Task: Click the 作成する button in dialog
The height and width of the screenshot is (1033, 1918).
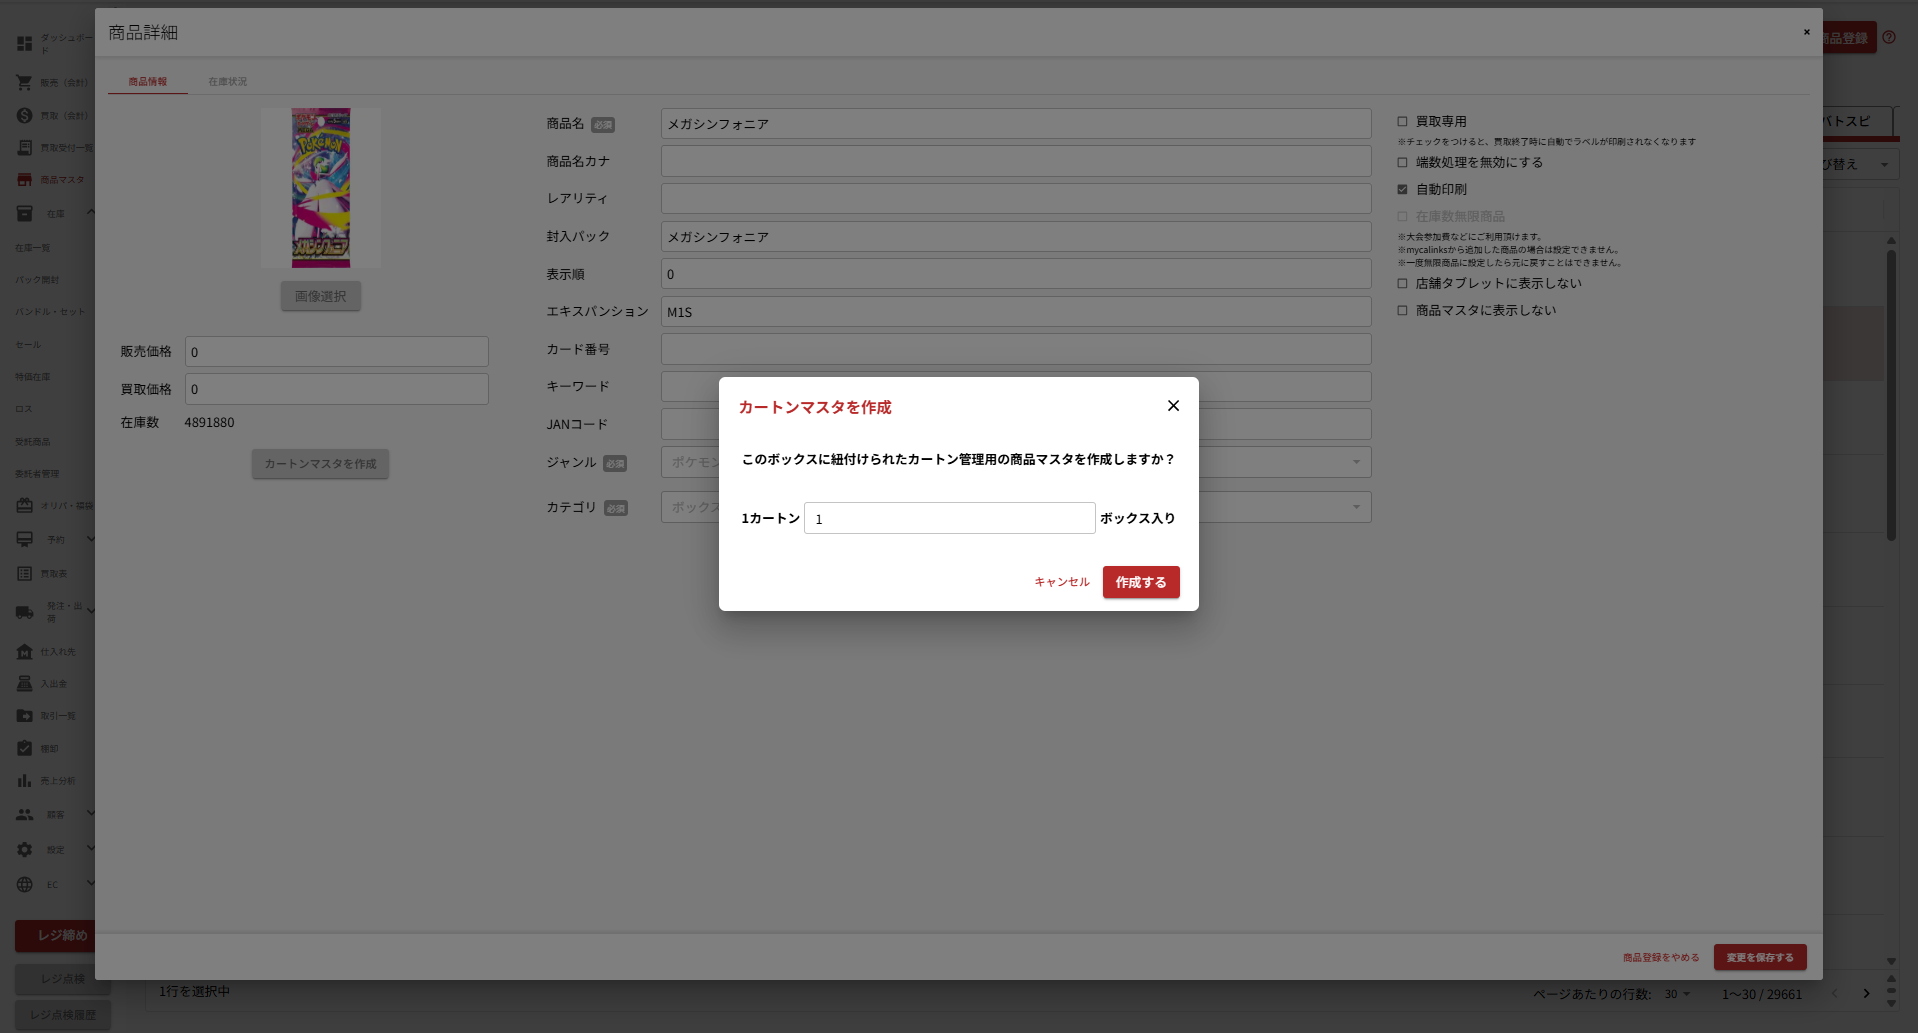Action: click(1140, 582)
